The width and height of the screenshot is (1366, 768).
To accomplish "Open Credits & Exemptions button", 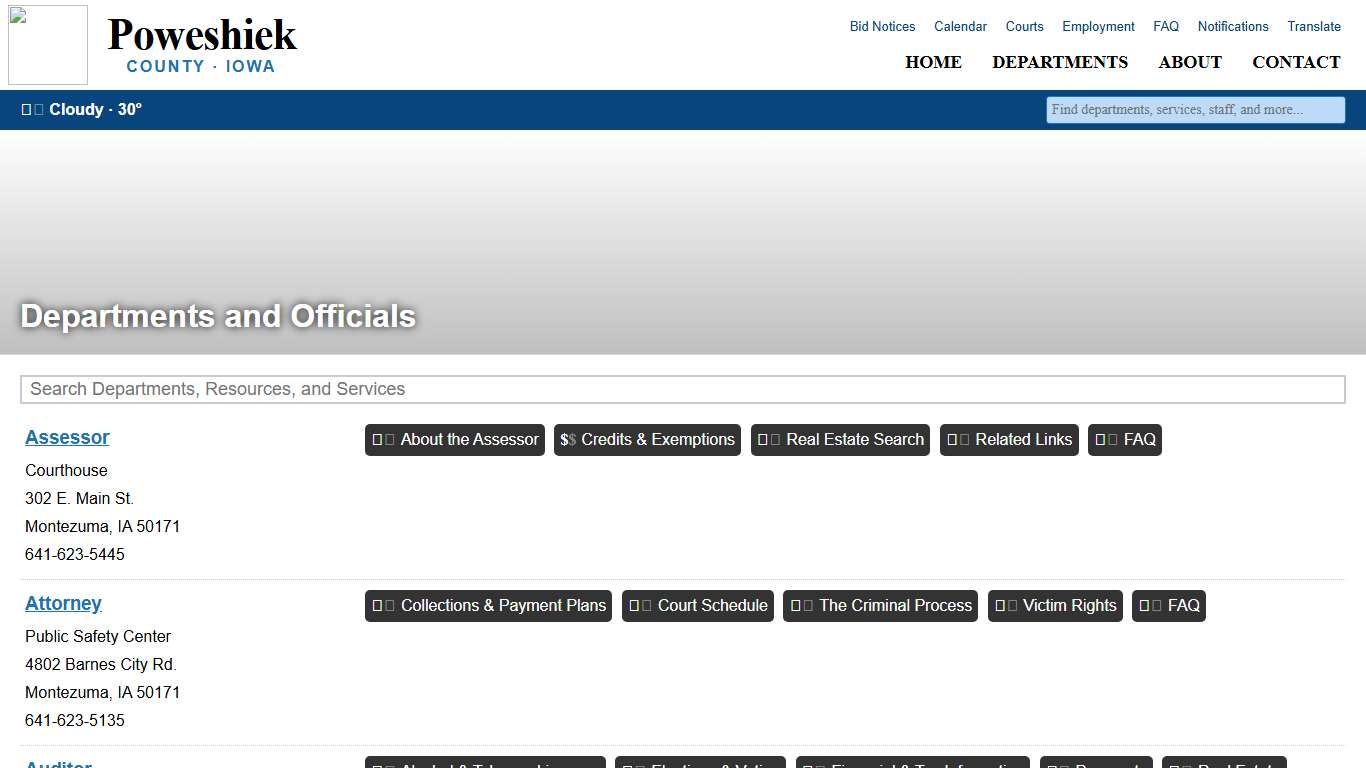I will click(x=647, y=440).
